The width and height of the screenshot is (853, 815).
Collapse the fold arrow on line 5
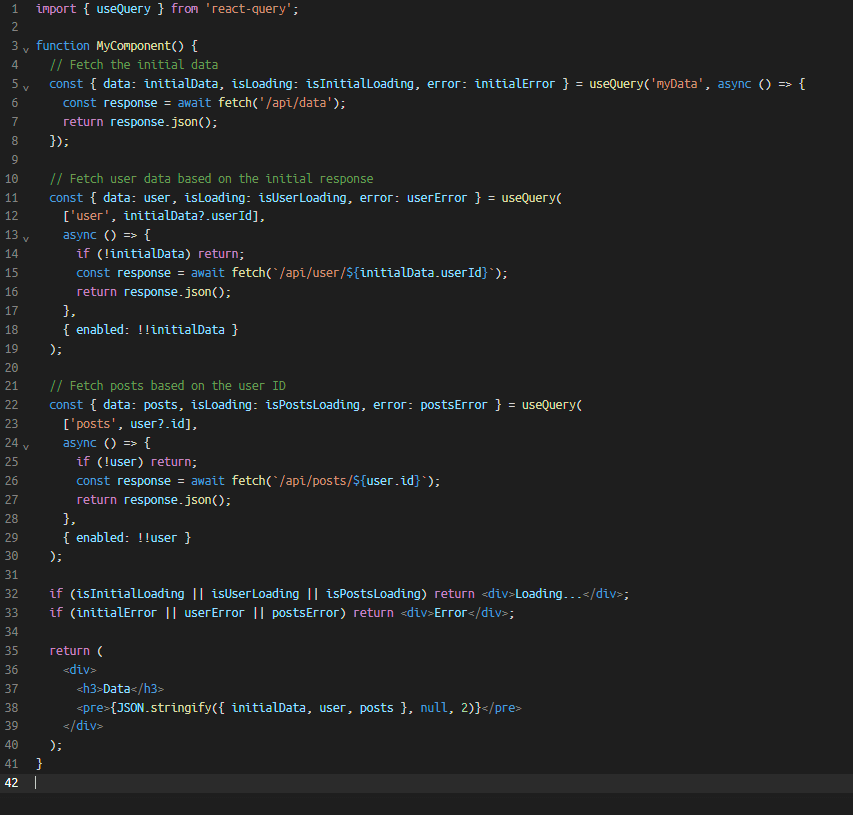tap(26, 87)
